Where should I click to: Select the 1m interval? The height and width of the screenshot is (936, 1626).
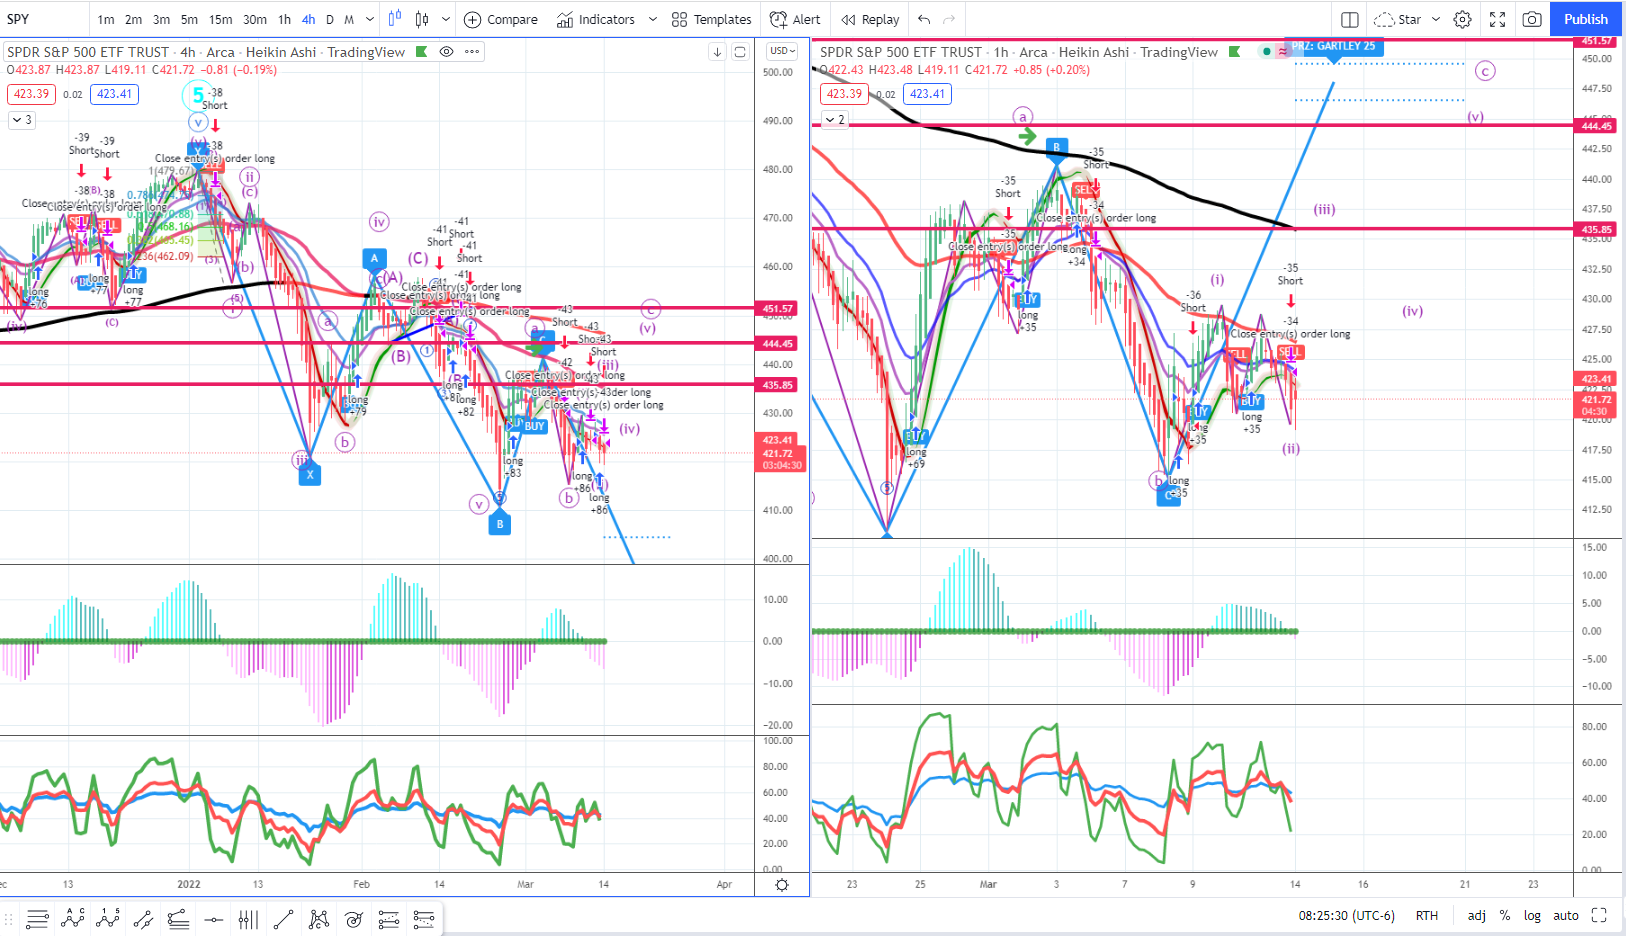point(106,19)
